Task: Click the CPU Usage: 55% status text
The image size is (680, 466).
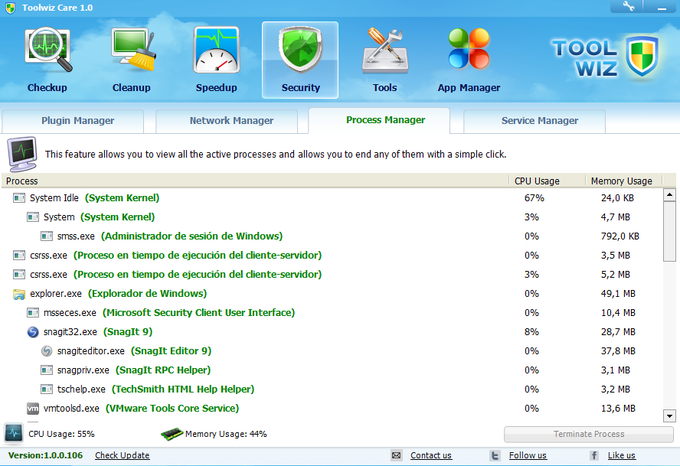Action: [61, 434]
